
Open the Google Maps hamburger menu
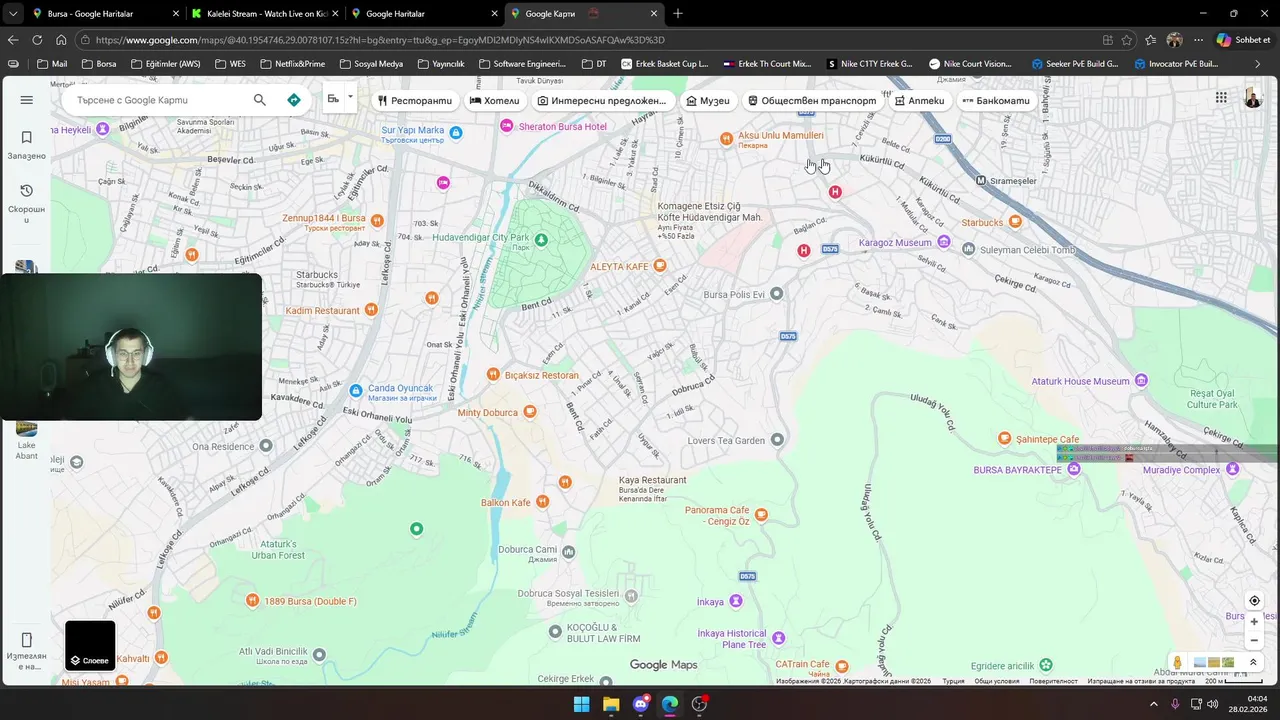click(27, 100)
